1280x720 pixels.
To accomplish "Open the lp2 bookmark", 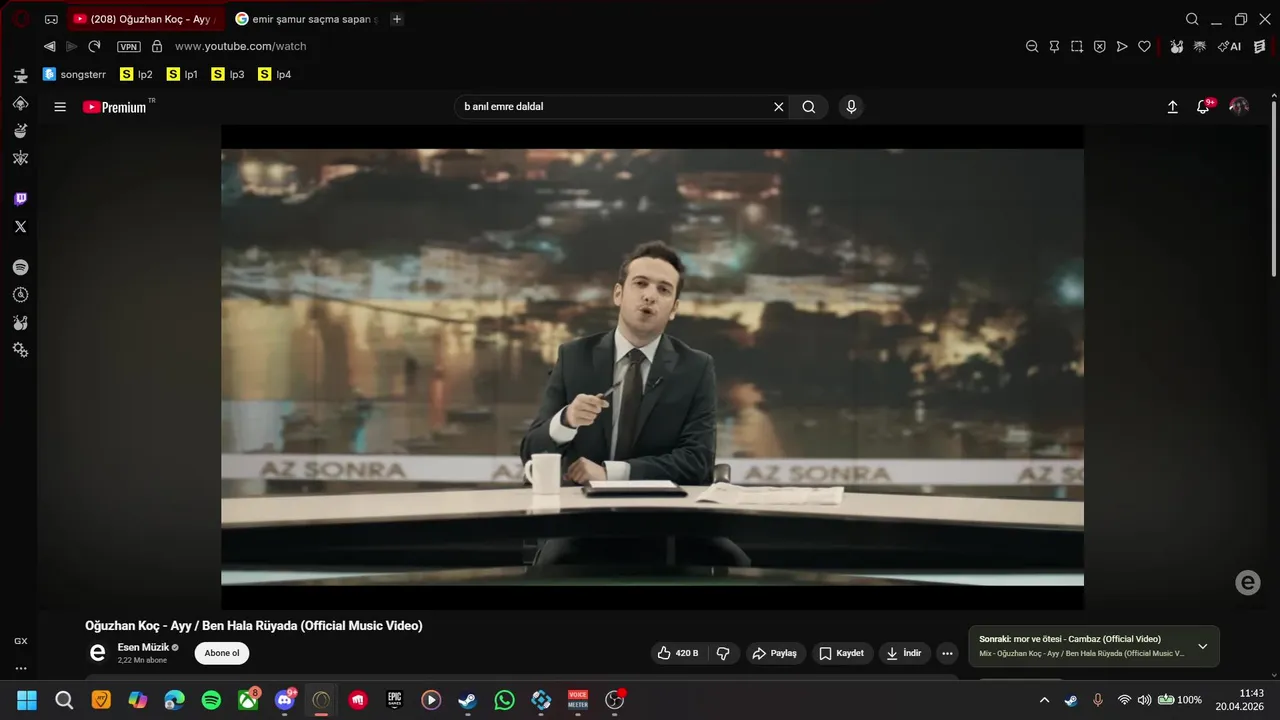I will pyautogui.click(x=136, y=74).
